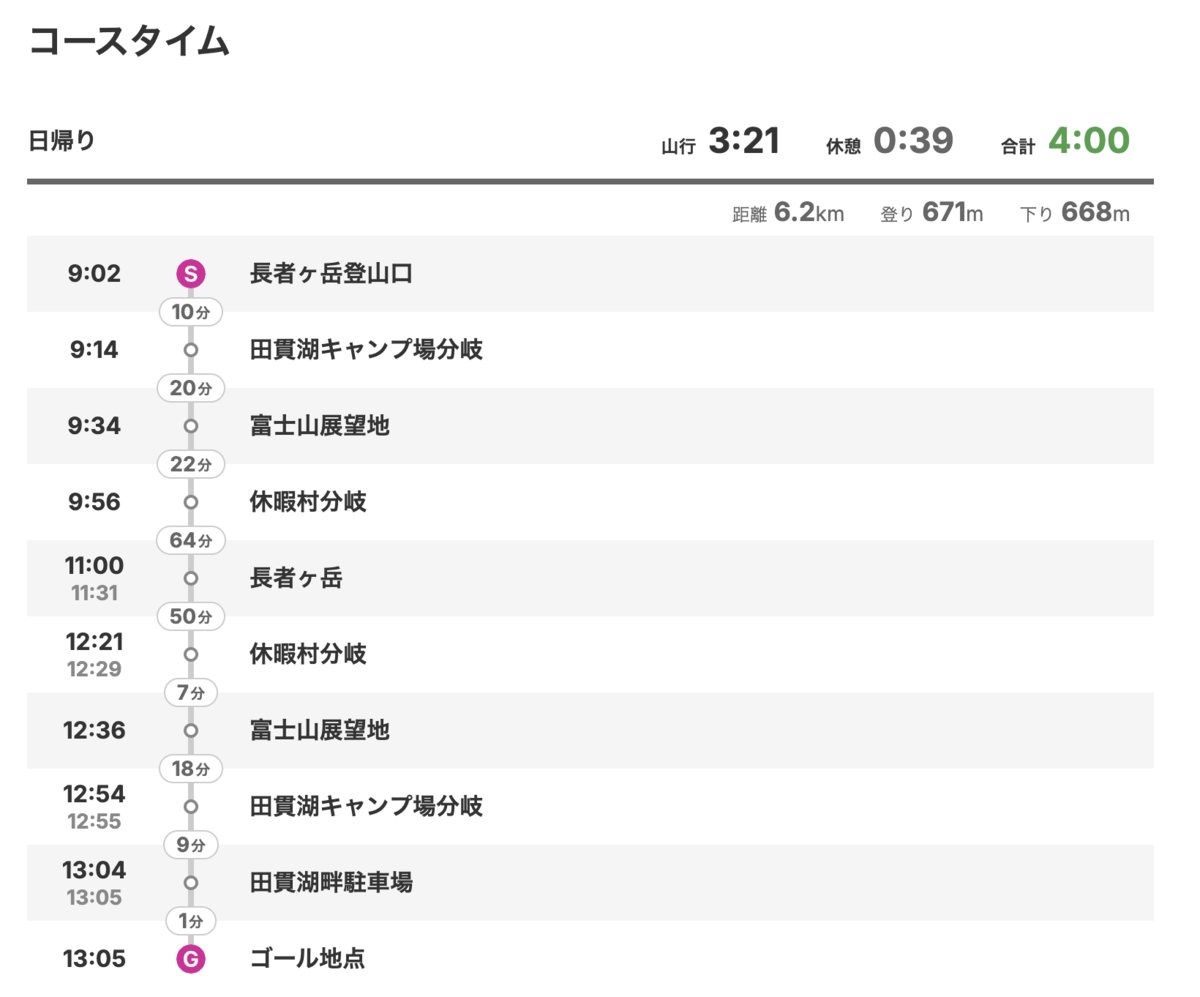Click the waypoint circle beside 11:00 長者ヶ岳
Image resolution: width=1200 pixels, height=997 pixels.
[x=190, y=578]
